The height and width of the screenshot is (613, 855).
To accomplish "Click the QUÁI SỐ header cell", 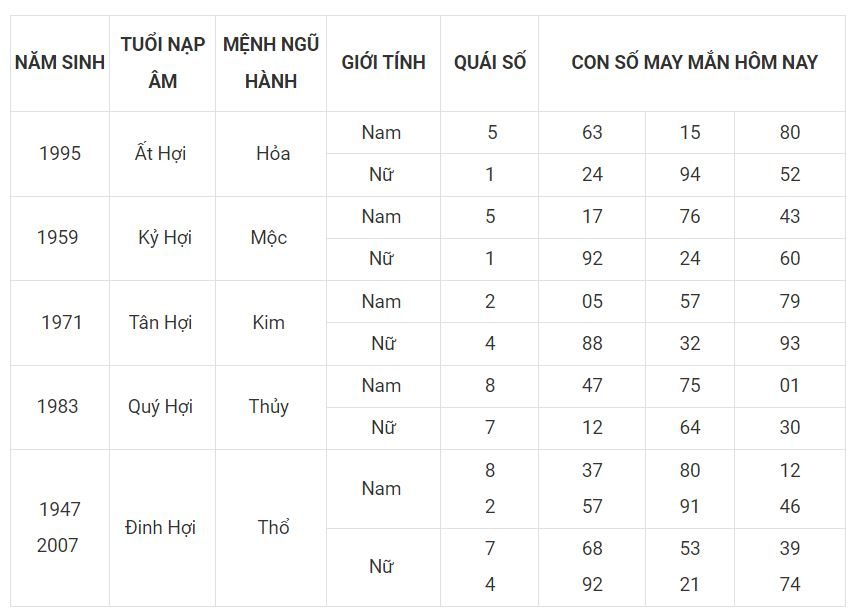I will (490, 63).
